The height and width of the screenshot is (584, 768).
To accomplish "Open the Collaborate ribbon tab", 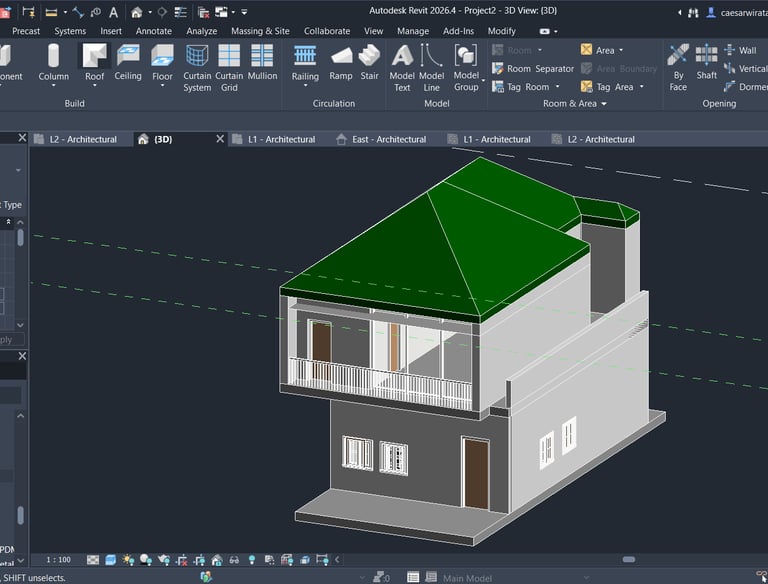I will [327, 31].
